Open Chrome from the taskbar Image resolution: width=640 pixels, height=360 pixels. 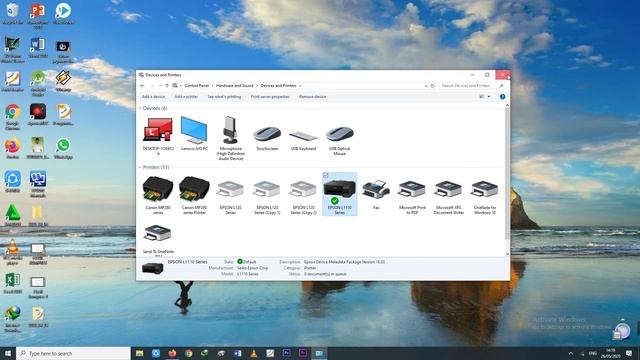pyautogui.click(x=189, y=353)
